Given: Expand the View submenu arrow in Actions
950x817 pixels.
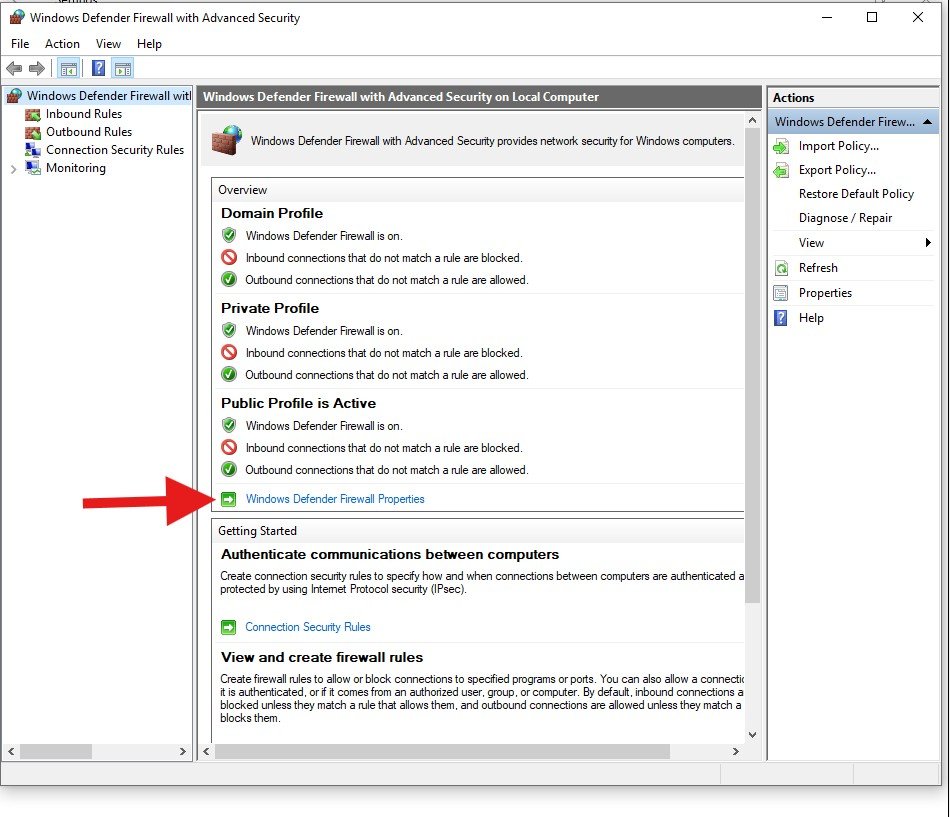Looking at the screenshot, I should click(928, 243).
